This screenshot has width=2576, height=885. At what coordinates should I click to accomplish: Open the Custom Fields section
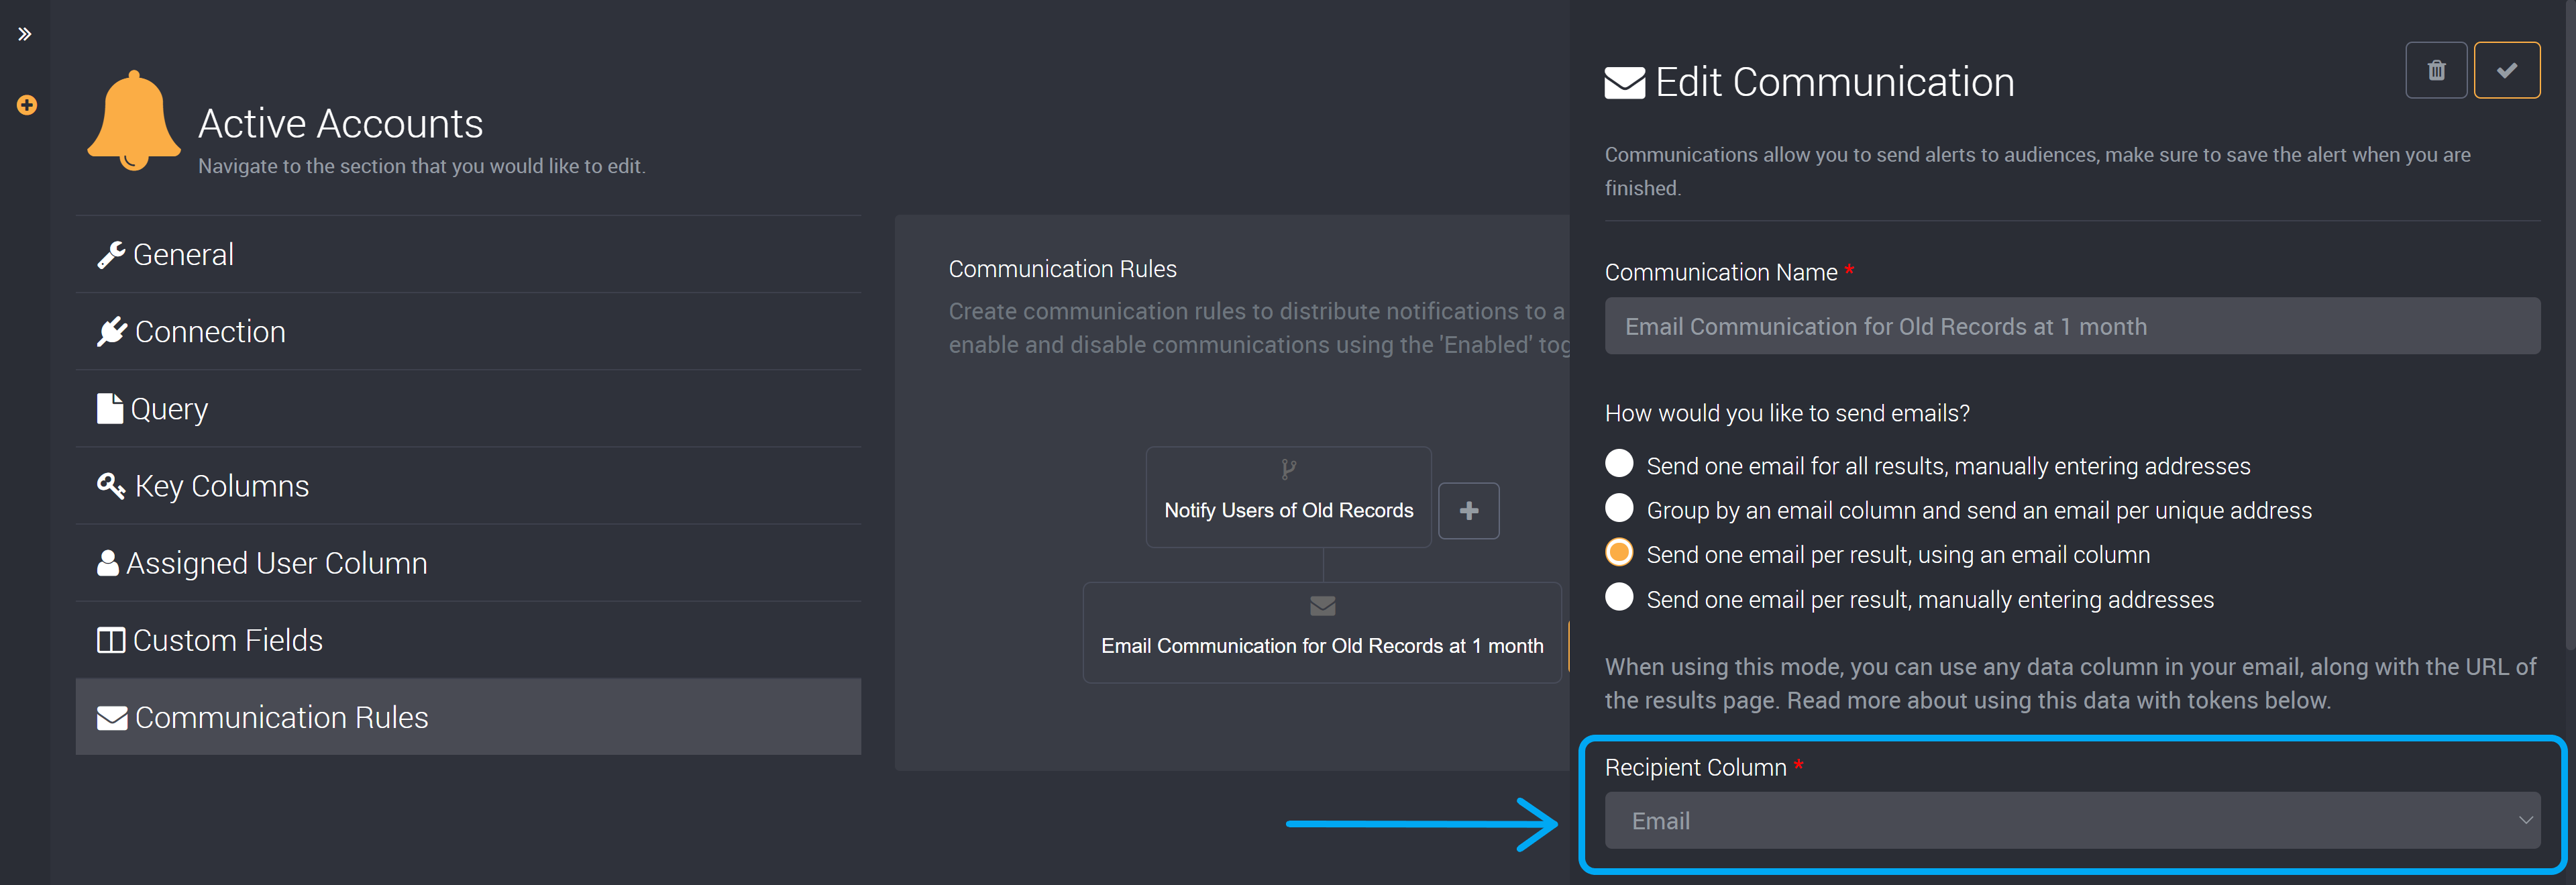click(468, 639)
